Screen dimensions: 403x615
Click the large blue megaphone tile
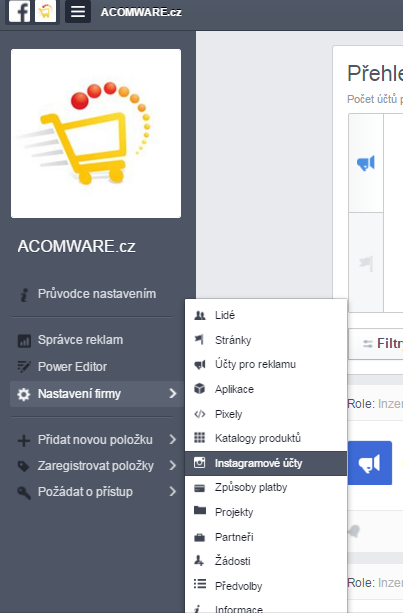[x=370, y=463]
